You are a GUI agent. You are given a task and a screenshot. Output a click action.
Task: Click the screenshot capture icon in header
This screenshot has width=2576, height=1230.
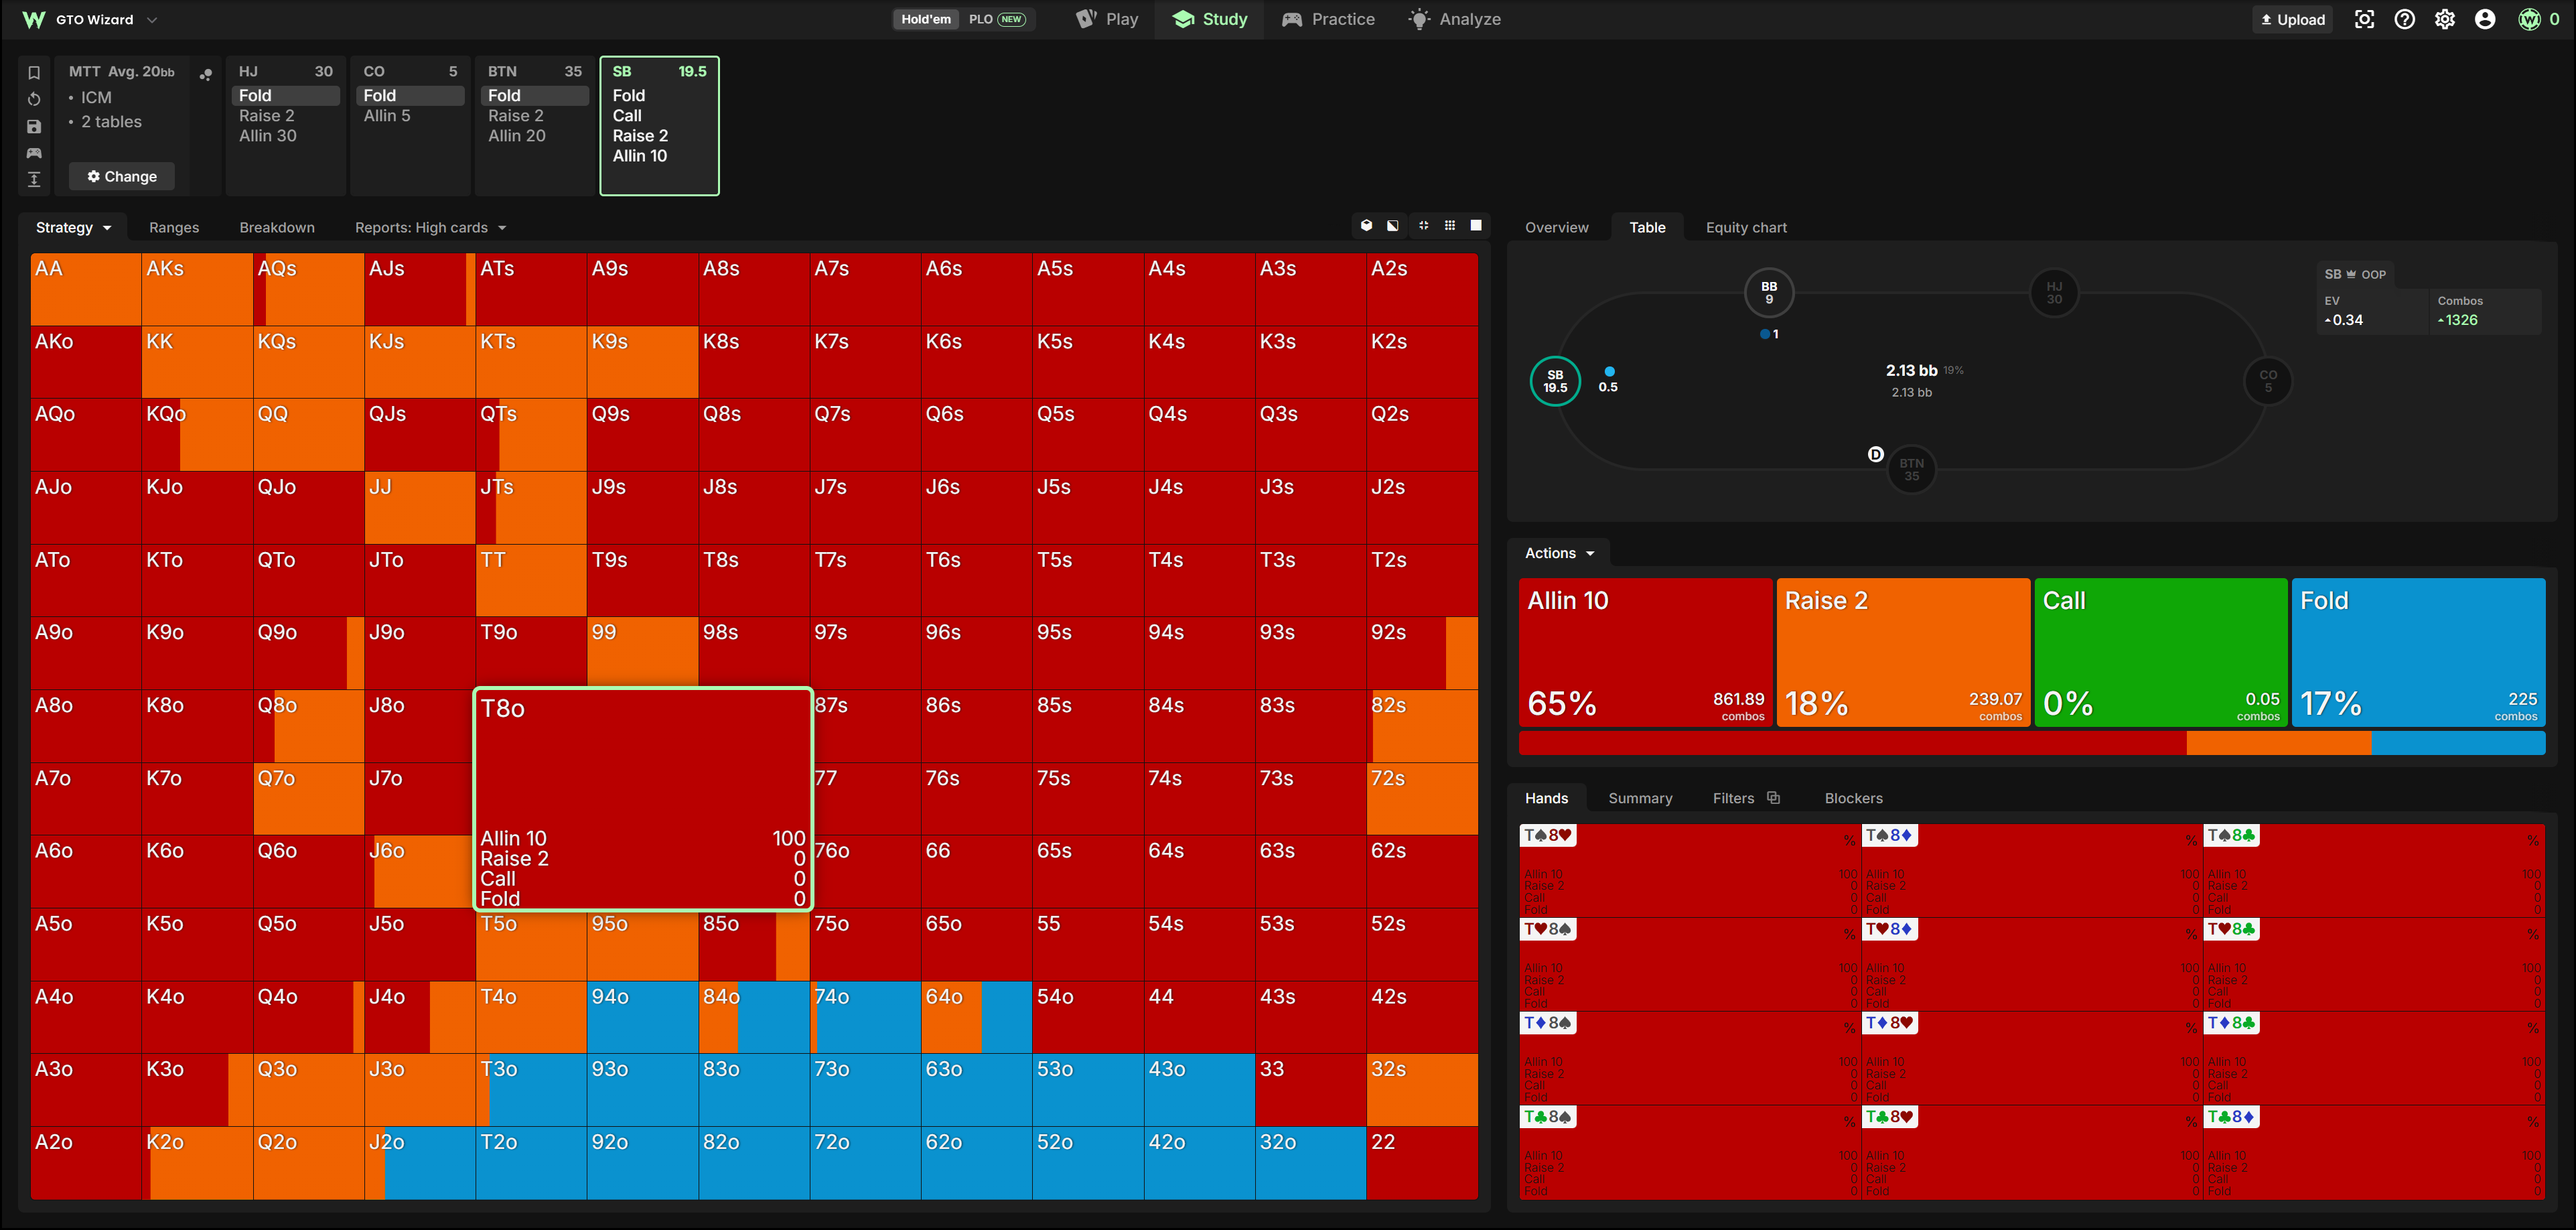click(x=2364, y=19)
